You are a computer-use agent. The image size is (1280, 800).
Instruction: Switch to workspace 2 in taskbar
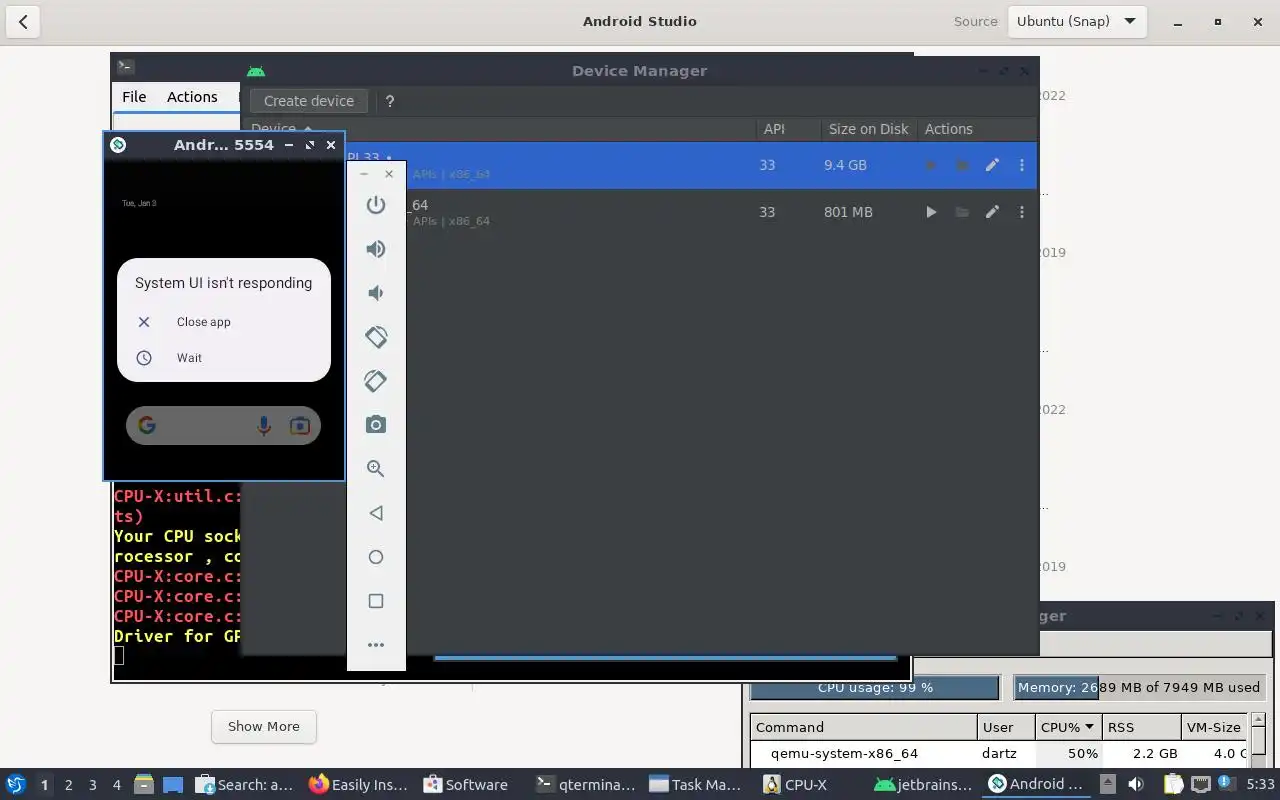pos(68,785)
